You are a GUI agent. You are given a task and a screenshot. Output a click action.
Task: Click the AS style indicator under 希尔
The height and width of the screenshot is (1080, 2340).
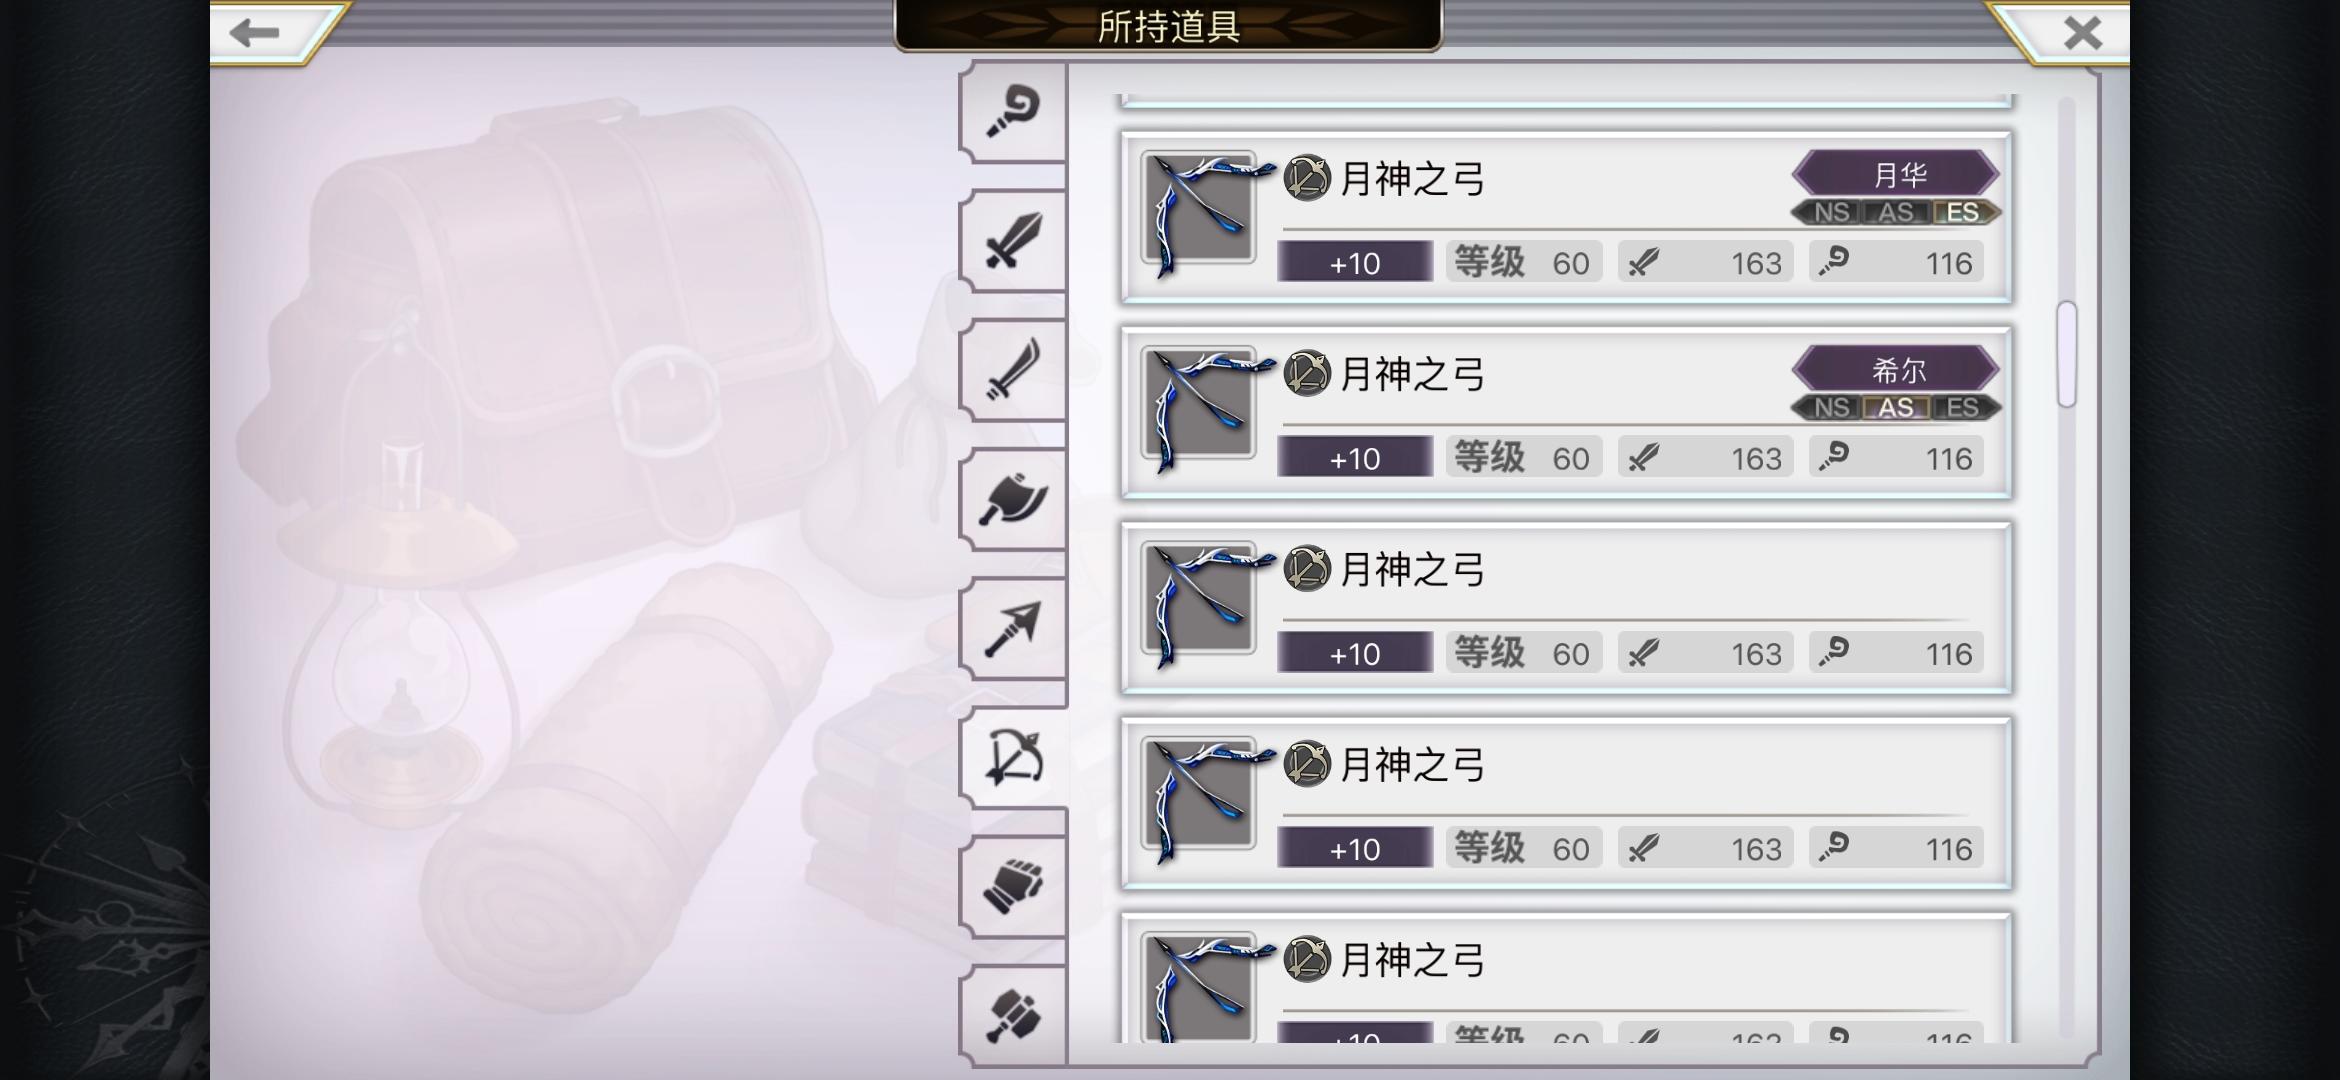tap(1896, 407)
